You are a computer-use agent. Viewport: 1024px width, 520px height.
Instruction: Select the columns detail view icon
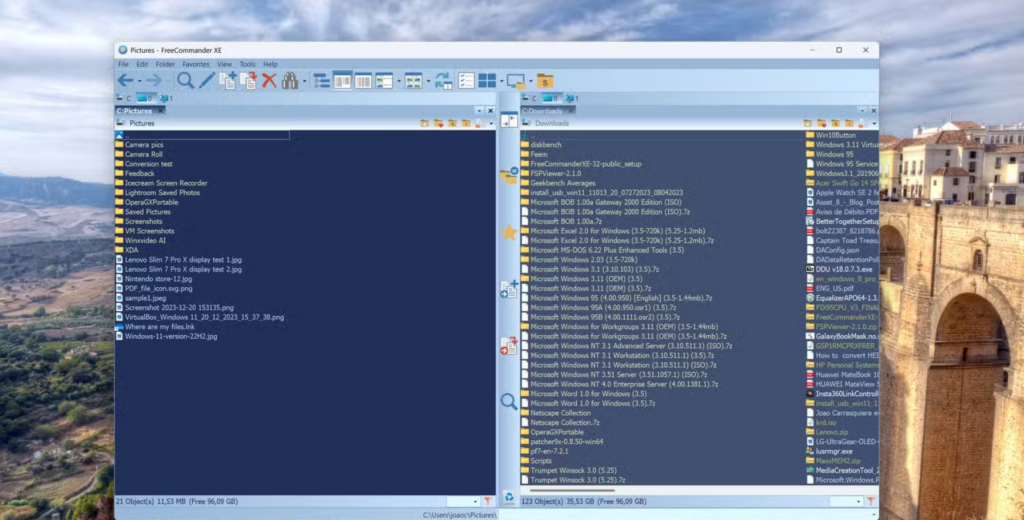coord(363,80)
